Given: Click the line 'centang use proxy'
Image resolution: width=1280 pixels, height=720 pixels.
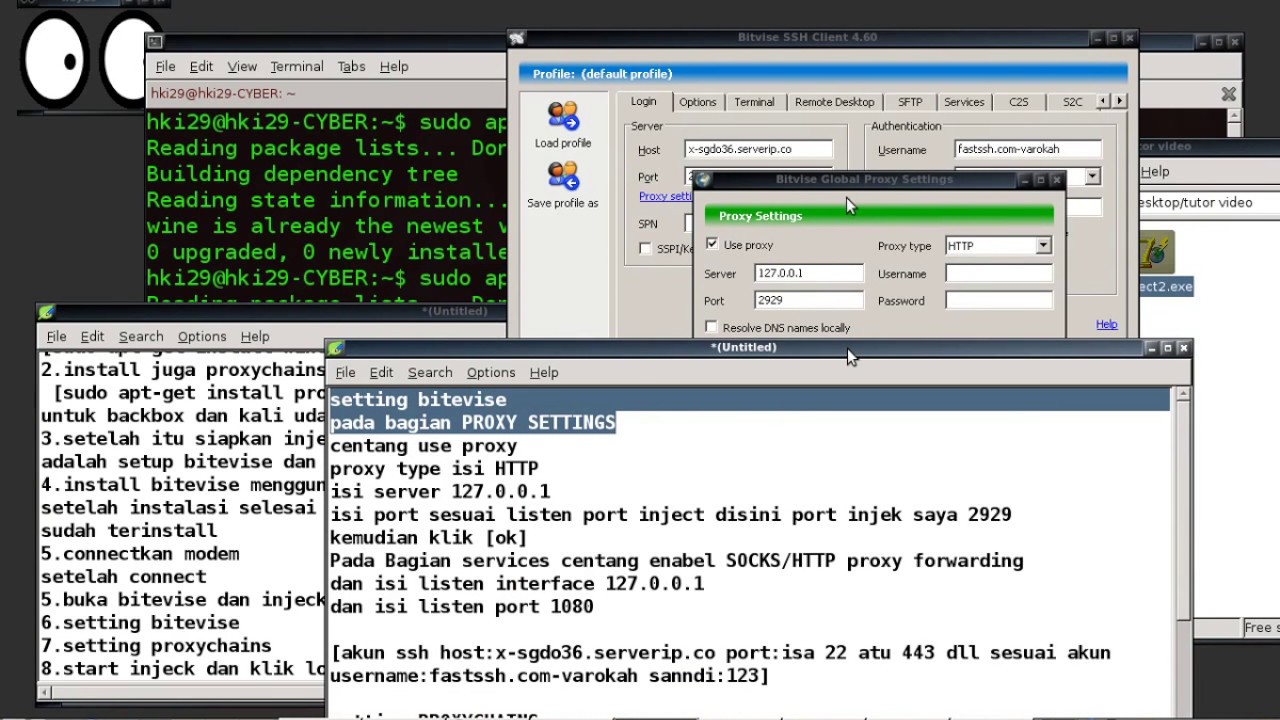Looking at the screenshot, I should tap(423, 446).
